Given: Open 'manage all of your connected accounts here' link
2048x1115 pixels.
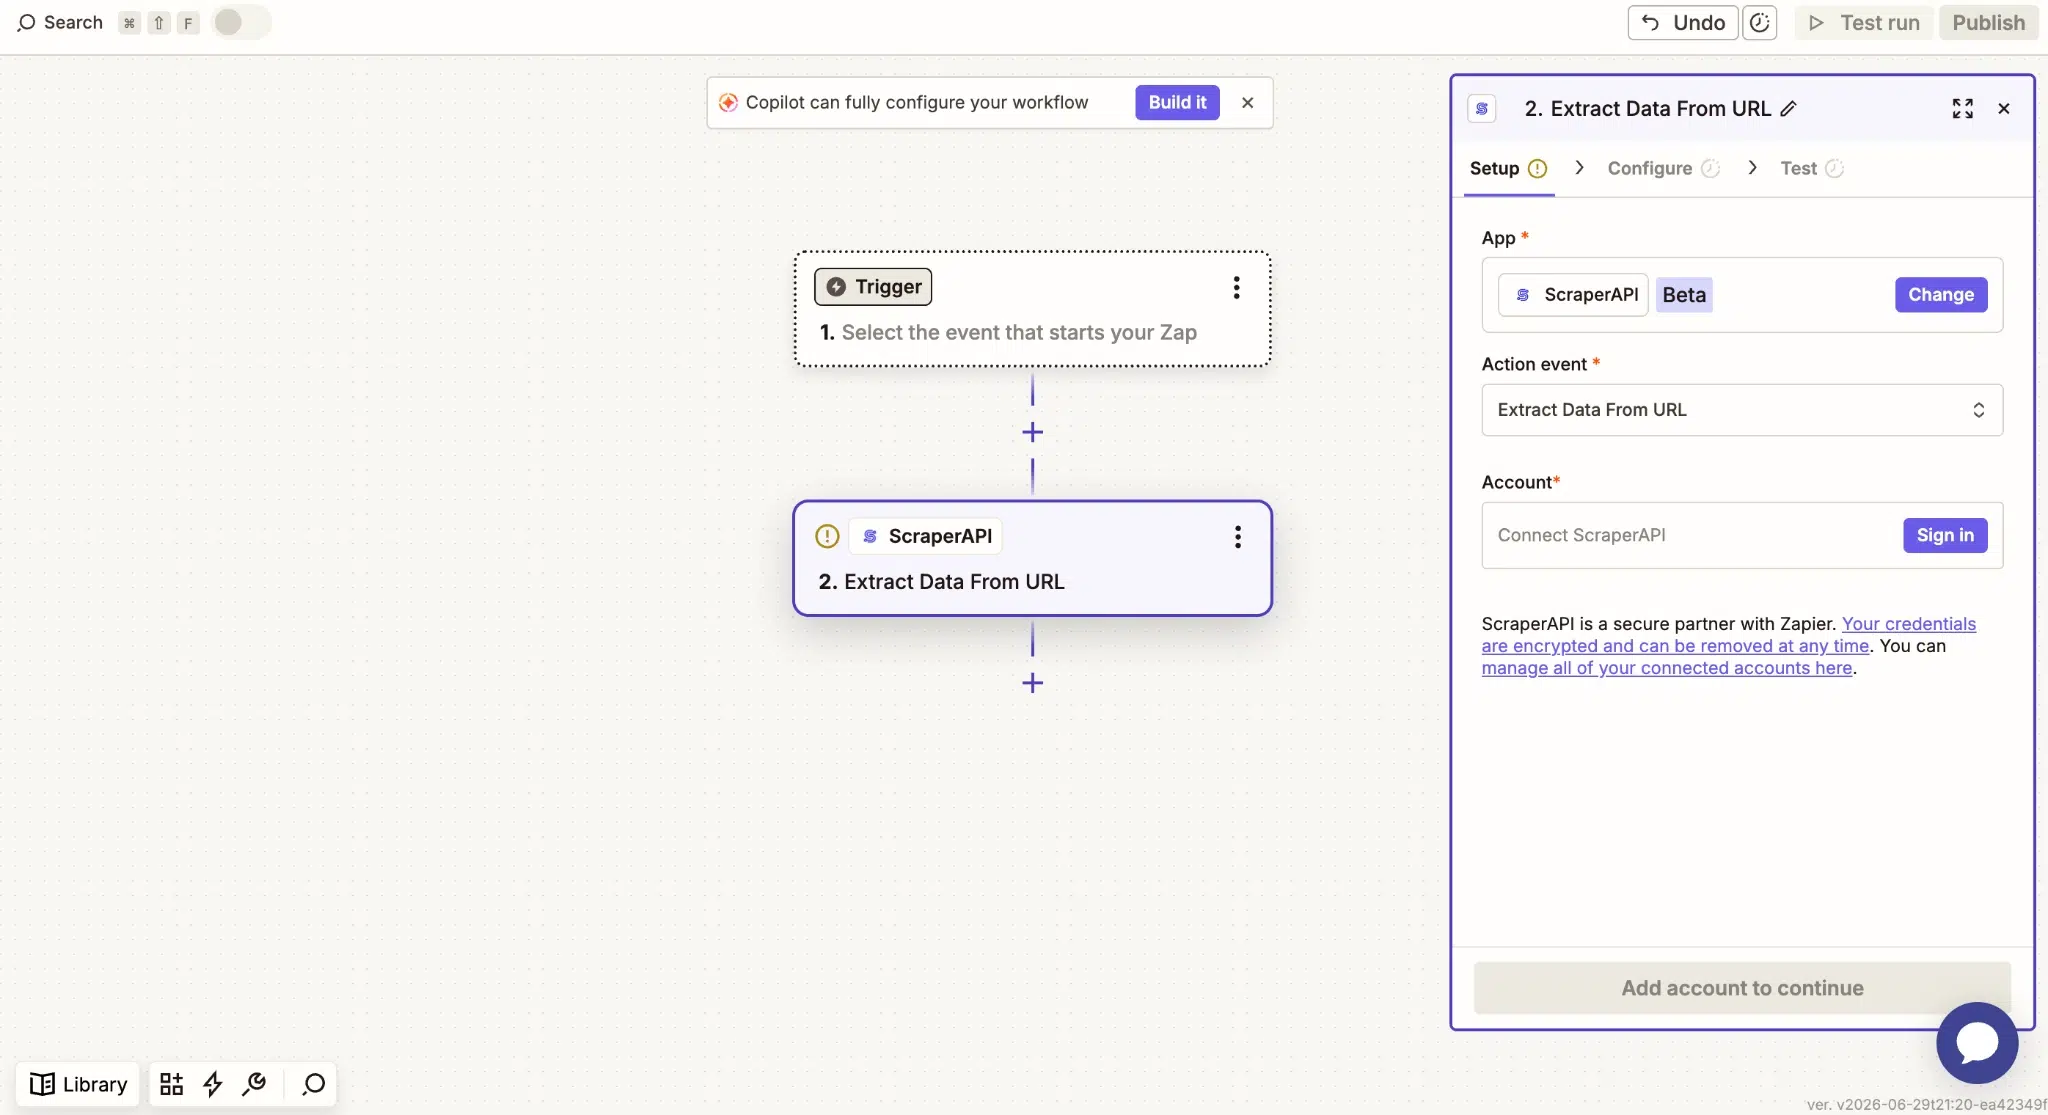Looking at the screenshot, I should (x=1667, y=668).
